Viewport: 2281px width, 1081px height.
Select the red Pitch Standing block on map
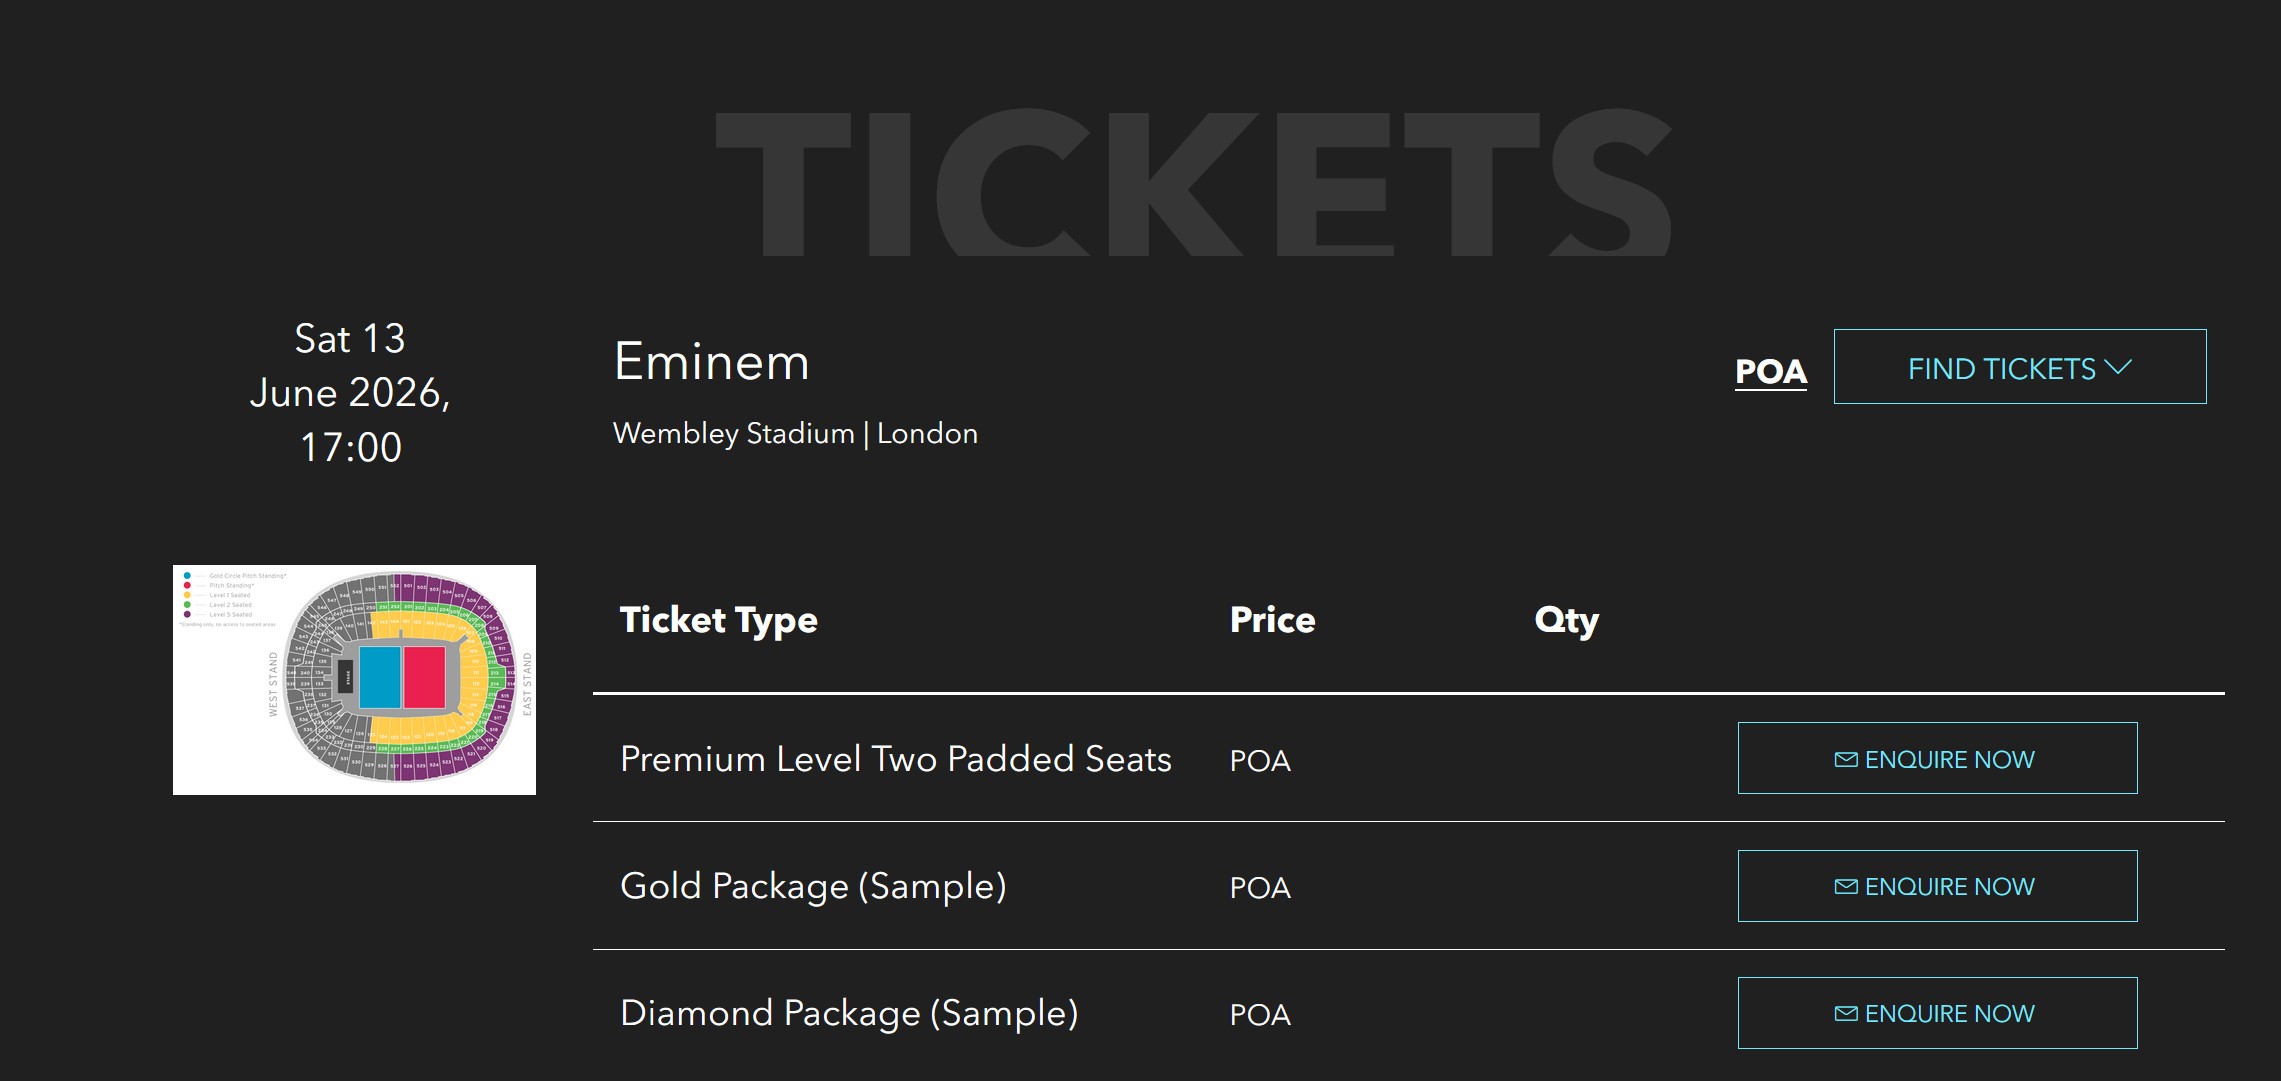click(x=424, y=677)
